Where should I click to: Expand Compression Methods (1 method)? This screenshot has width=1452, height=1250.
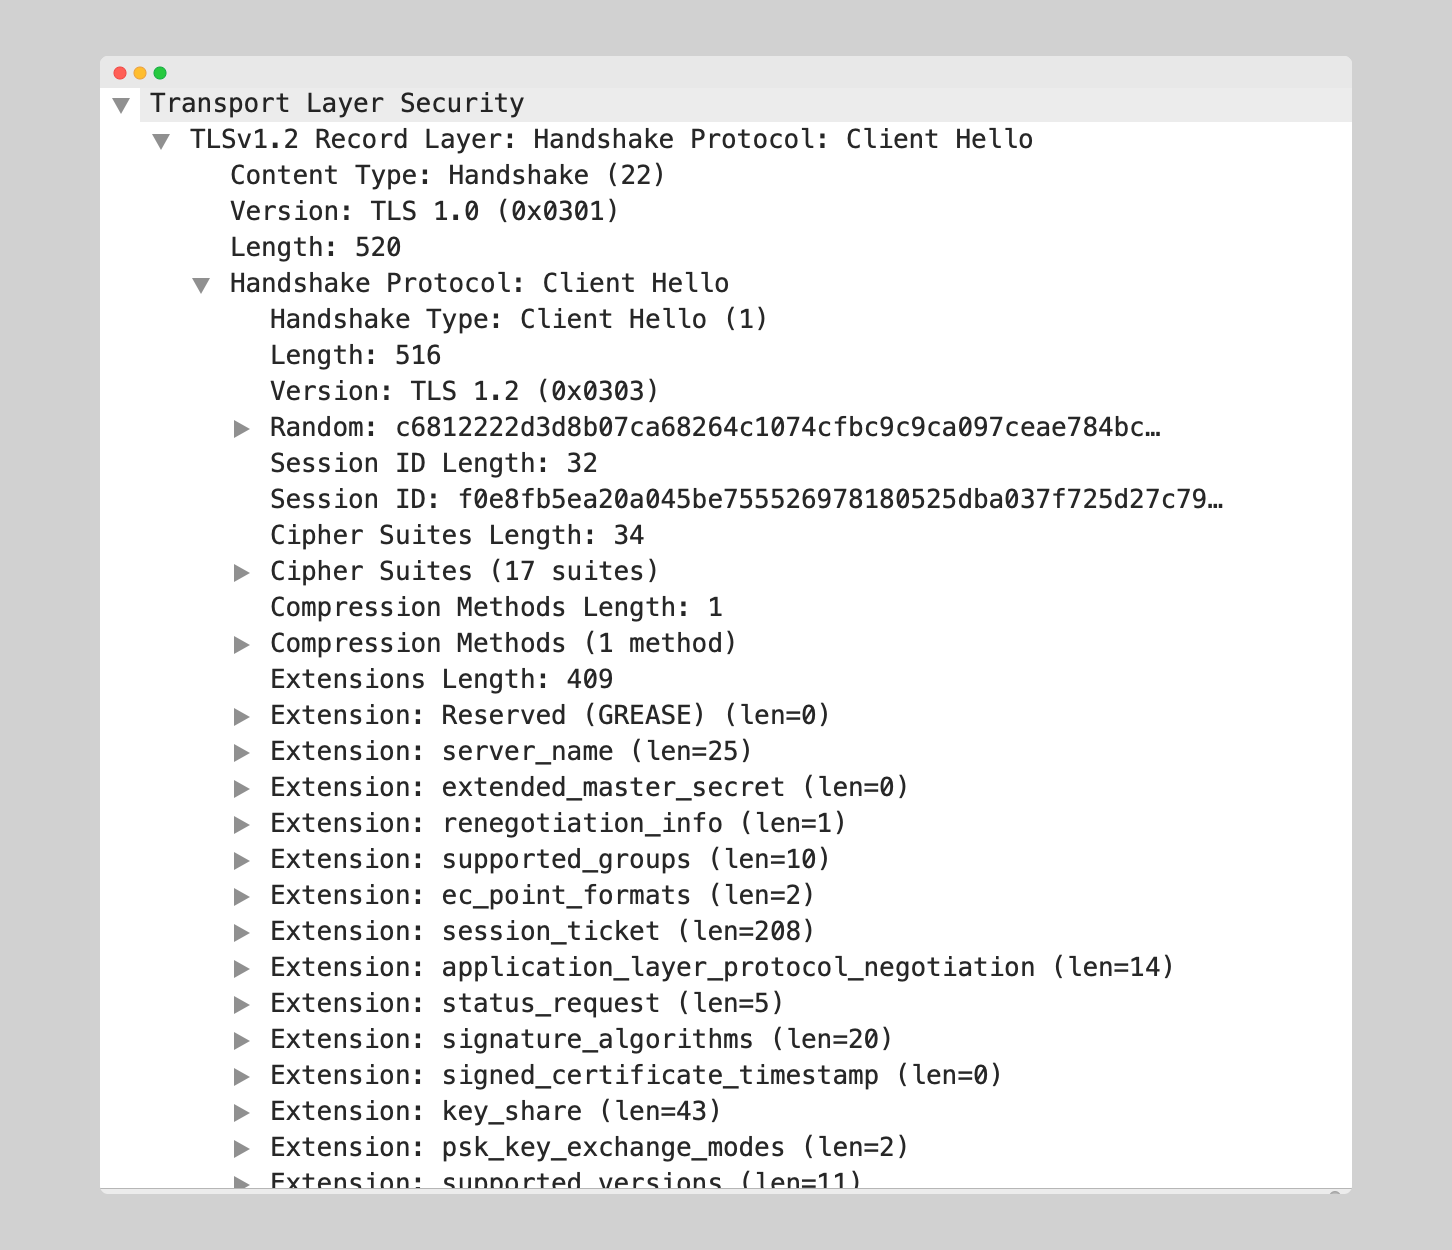coord(243,644)
